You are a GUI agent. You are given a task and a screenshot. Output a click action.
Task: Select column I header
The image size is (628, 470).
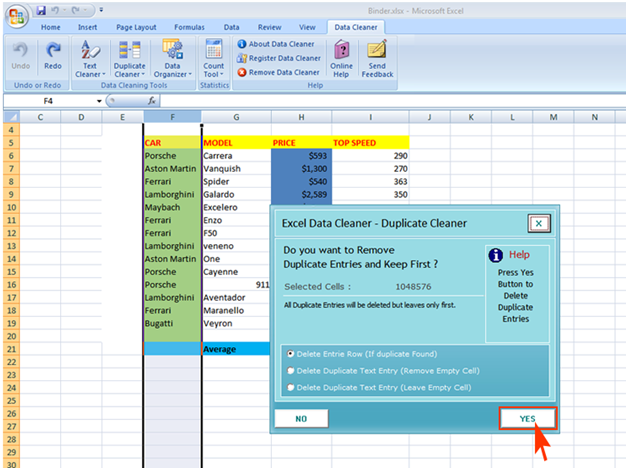pyautogui.click(x=370, y=117)
